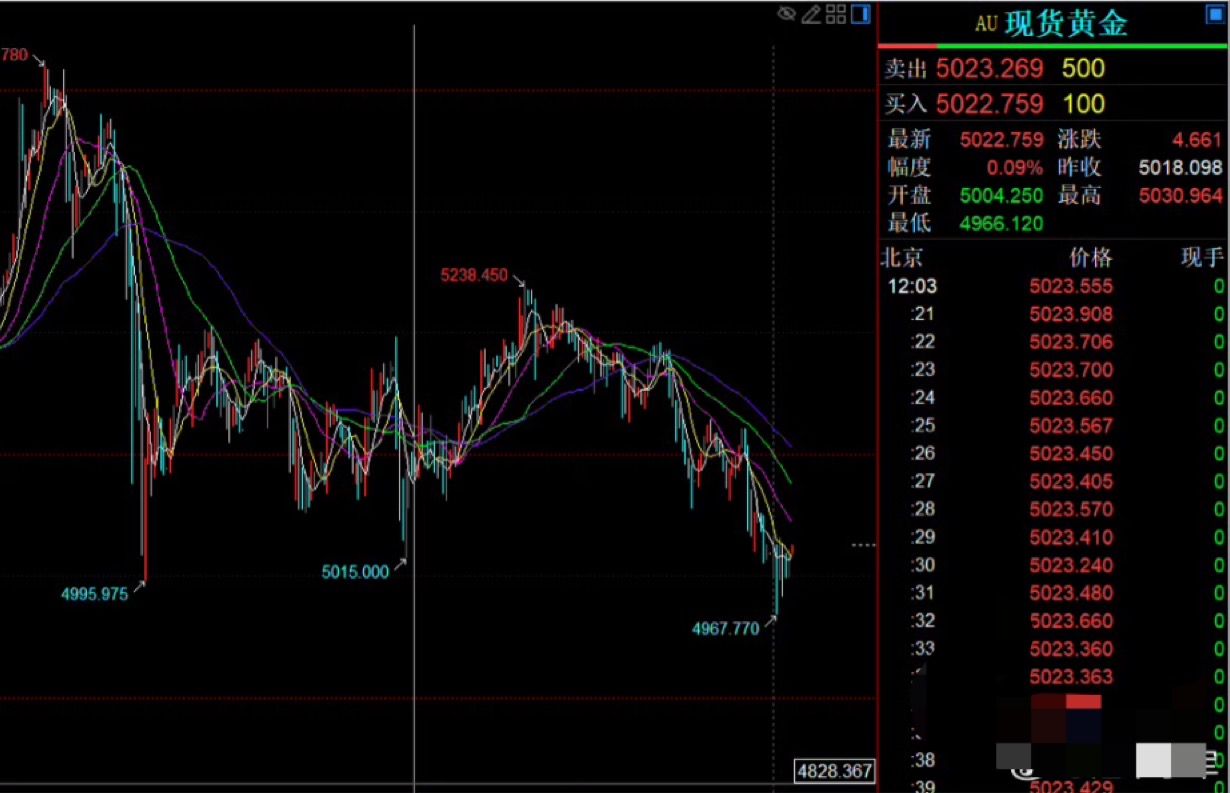Screen dimensions: 1230x793
Task: Select tick price 5023.567 at :25
Action: 1071,426
